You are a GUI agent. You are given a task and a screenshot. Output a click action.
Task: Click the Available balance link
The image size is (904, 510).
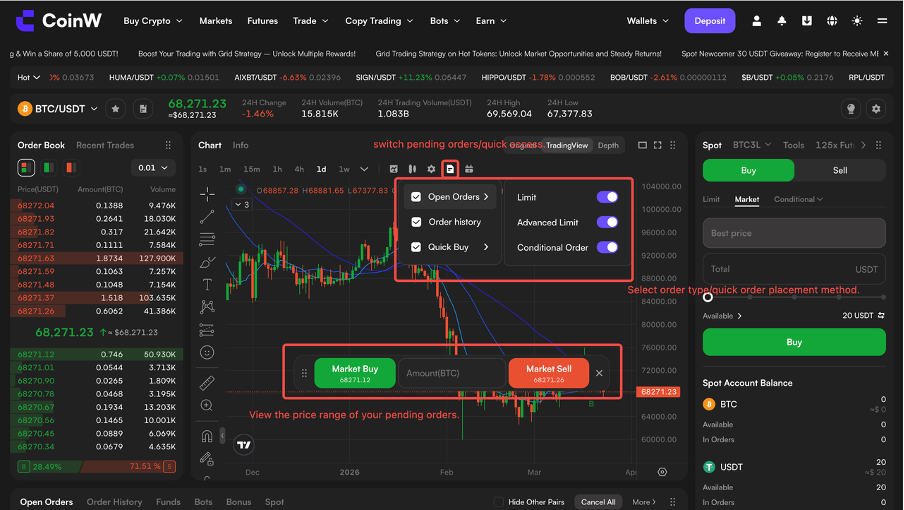coord(722,316)
